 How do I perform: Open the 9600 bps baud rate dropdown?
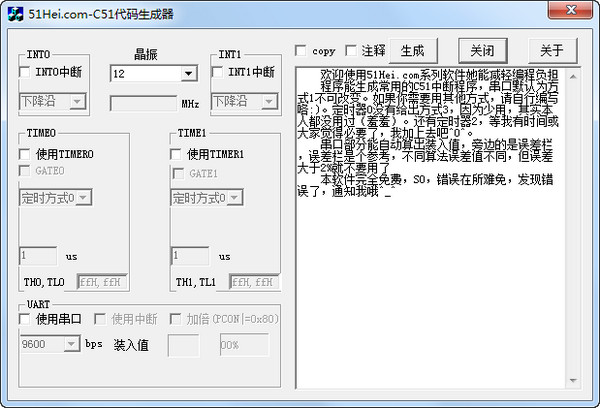pyautogui.click(x=50, y=344)
